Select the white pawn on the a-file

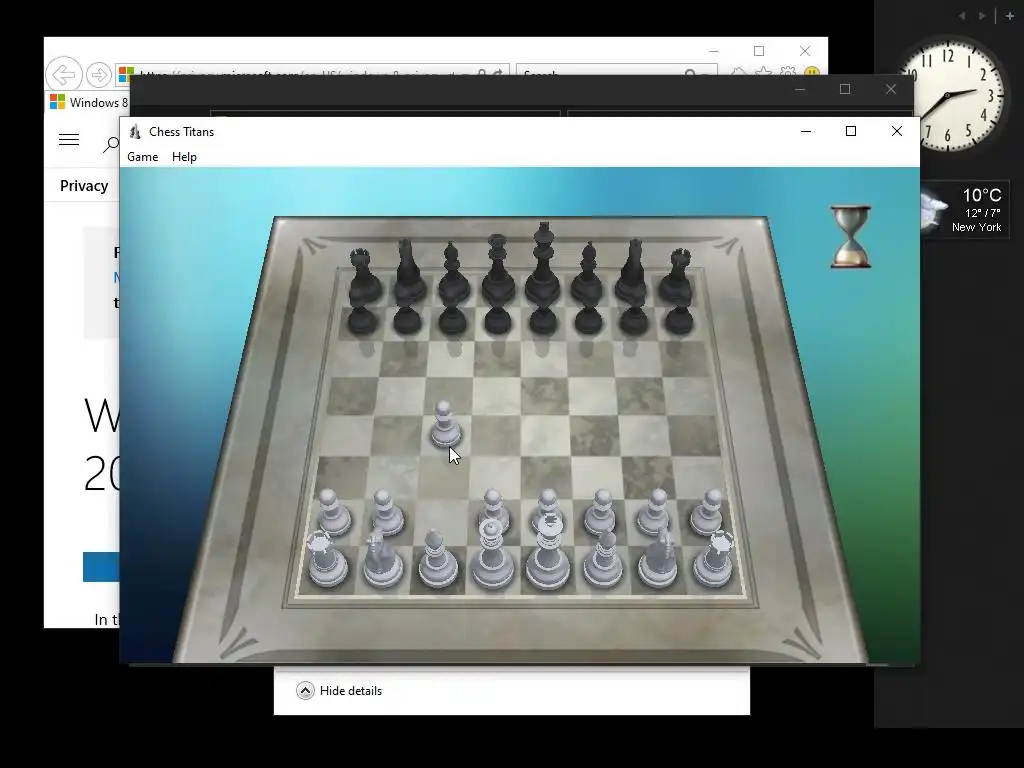(x=334, y=513)
